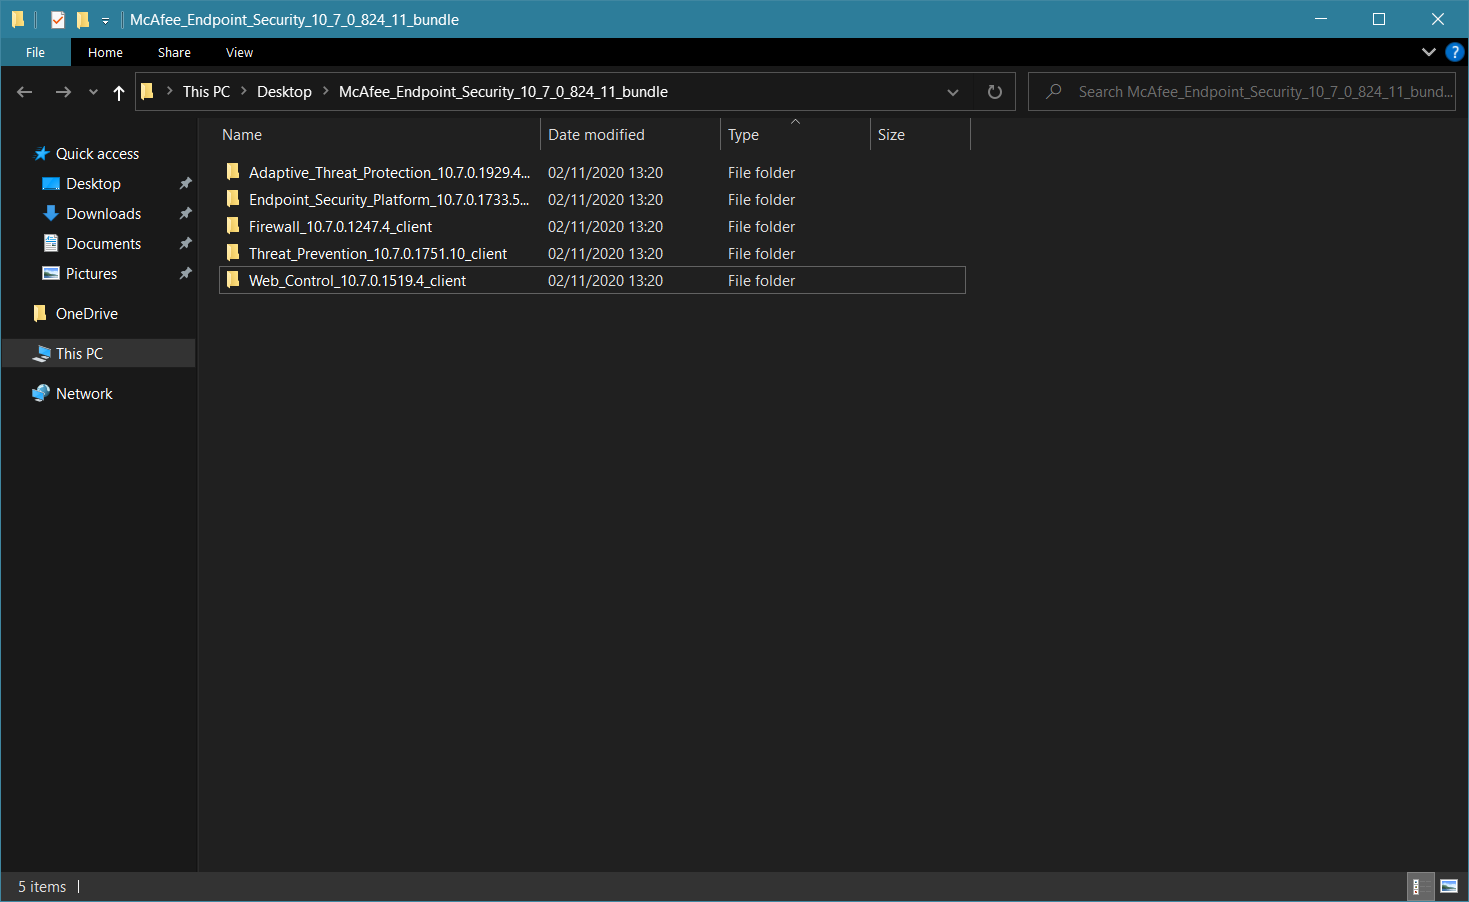Sort by the Date modified column header
This screenshot has width=1469, height=902.
click(596, 135)
